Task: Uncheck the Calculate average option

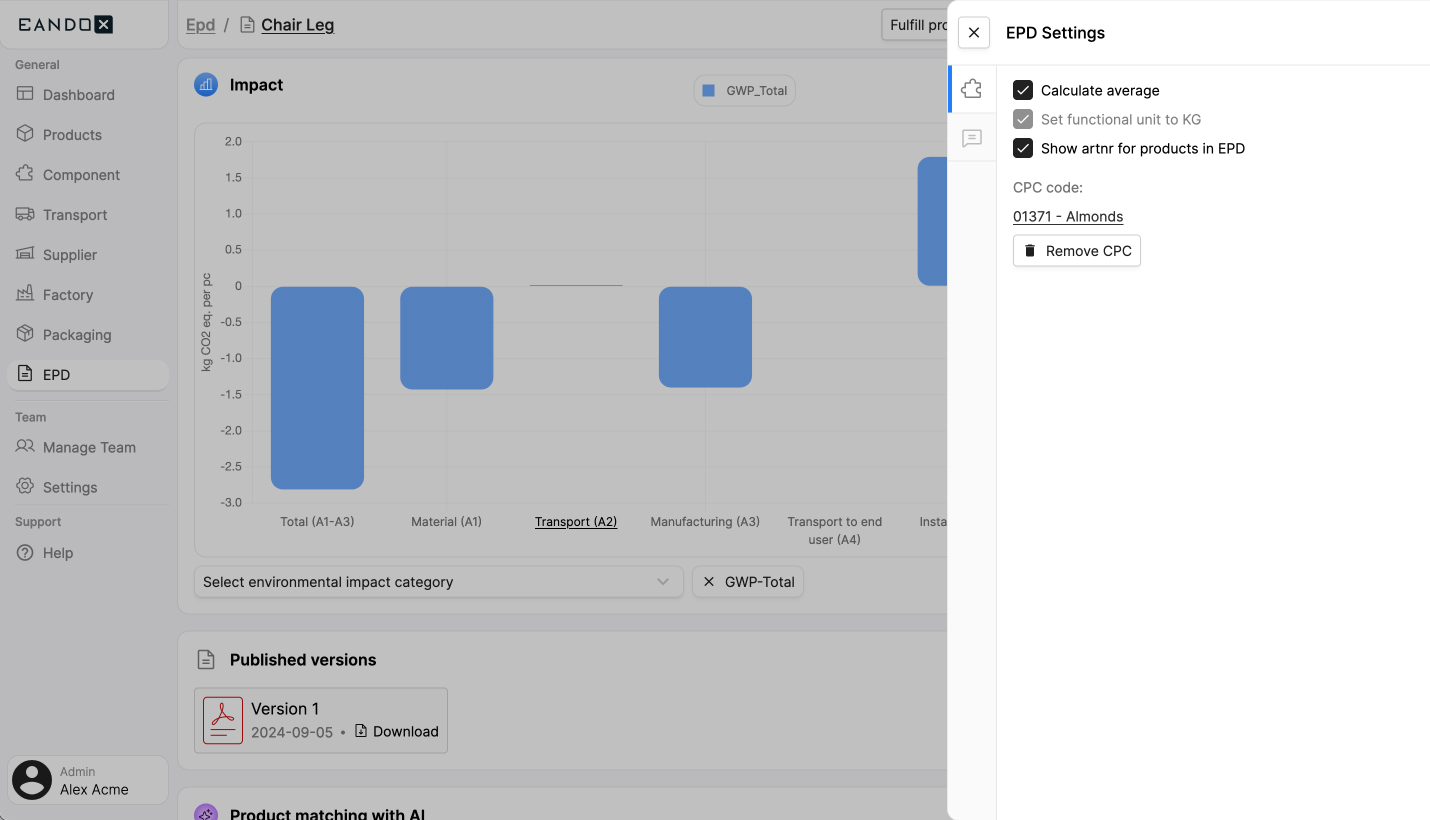Action: point(1022,89)
